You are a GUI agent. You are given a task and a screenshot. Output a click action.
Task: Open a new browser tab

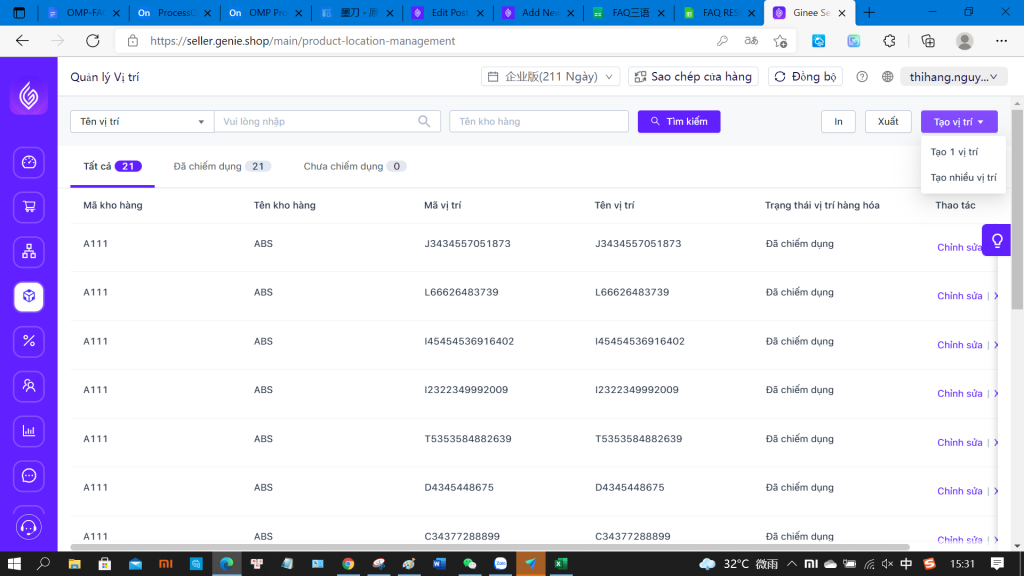coord(869,12)
